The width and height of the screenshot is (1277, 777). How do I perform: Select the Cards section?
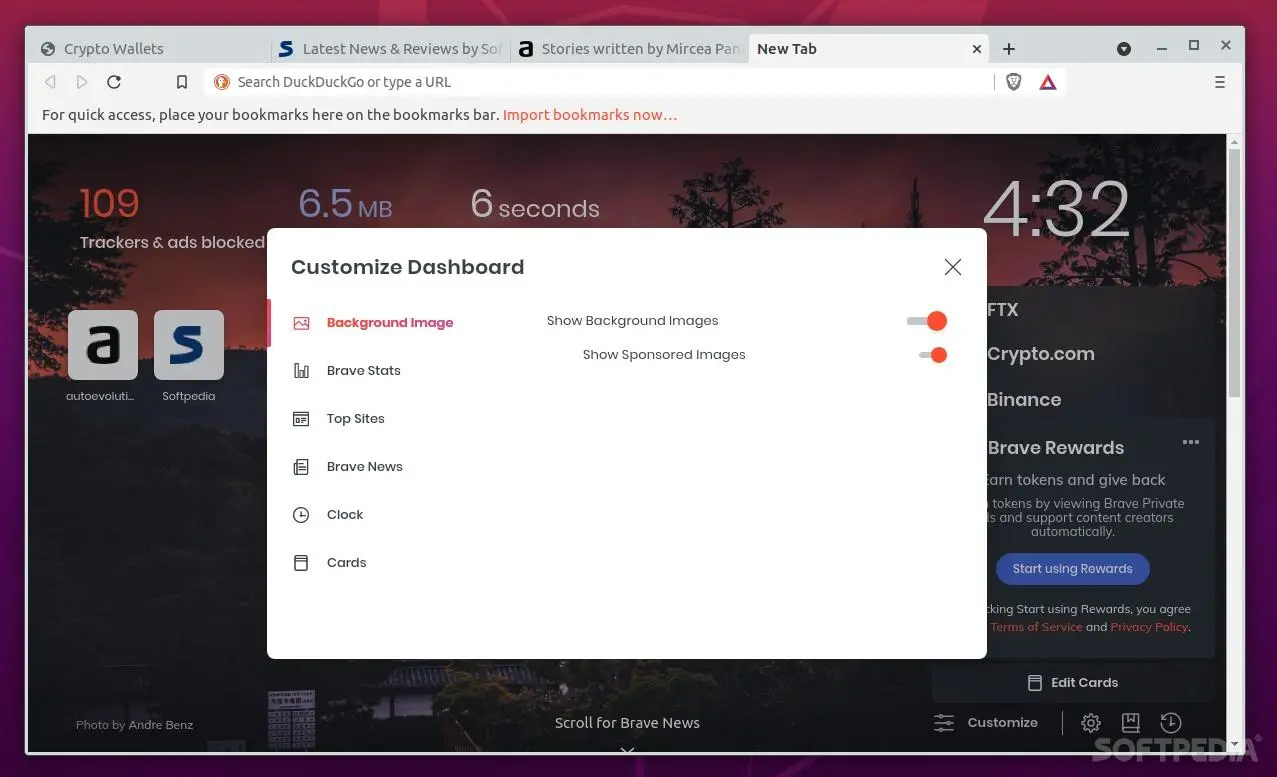(347, 563)
